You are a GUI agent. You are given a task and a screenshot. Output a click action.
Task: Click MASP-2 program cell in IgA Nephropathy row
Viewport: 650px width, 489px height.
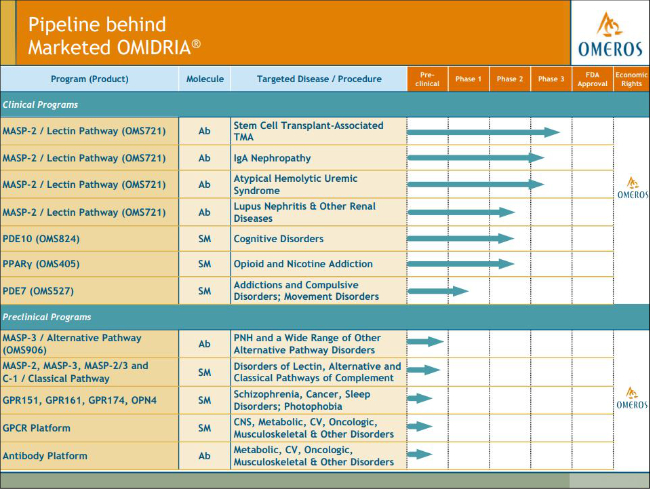coord(90,158)
